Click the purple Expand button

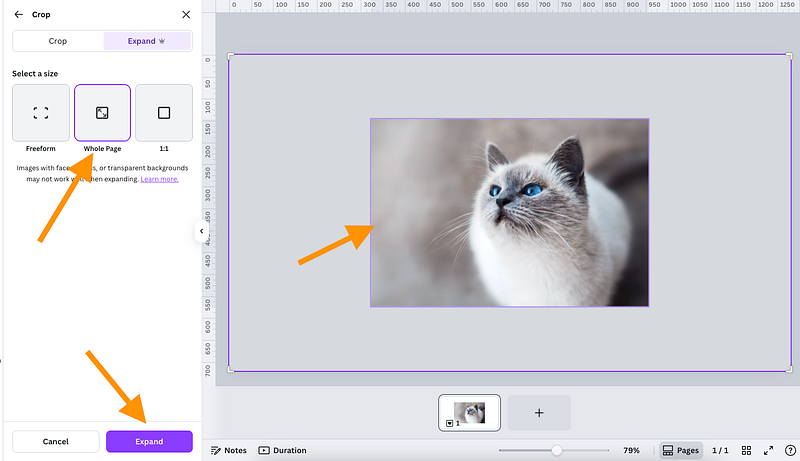pyautogui.click(x=149, y=442)
